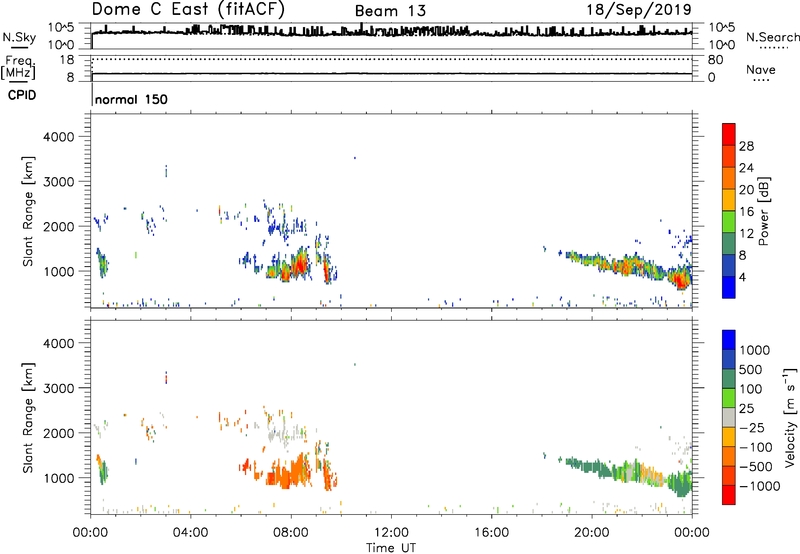Image resolution: width=800 pixels, height=554 pixels.
Task: Click the 'CPID' label
Action: [x=22, y=95]
